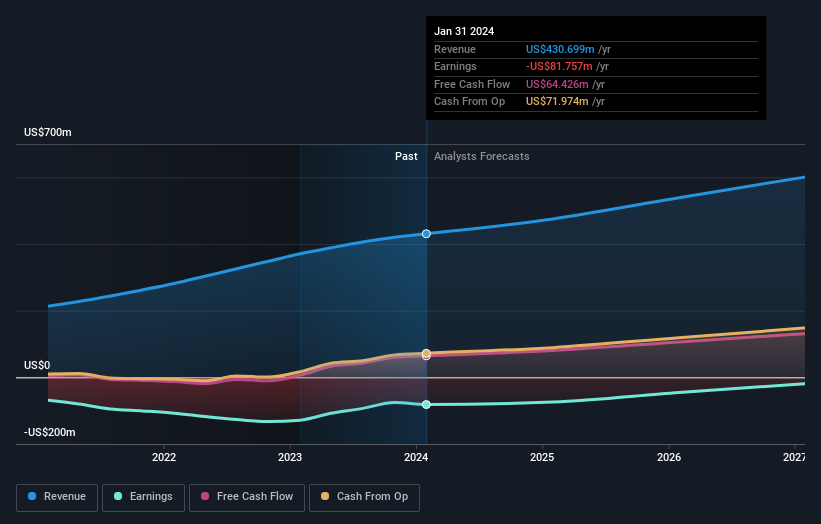
Task: Click the Free Cash Flow label in tooltip
Action: [x=472, y=84]
